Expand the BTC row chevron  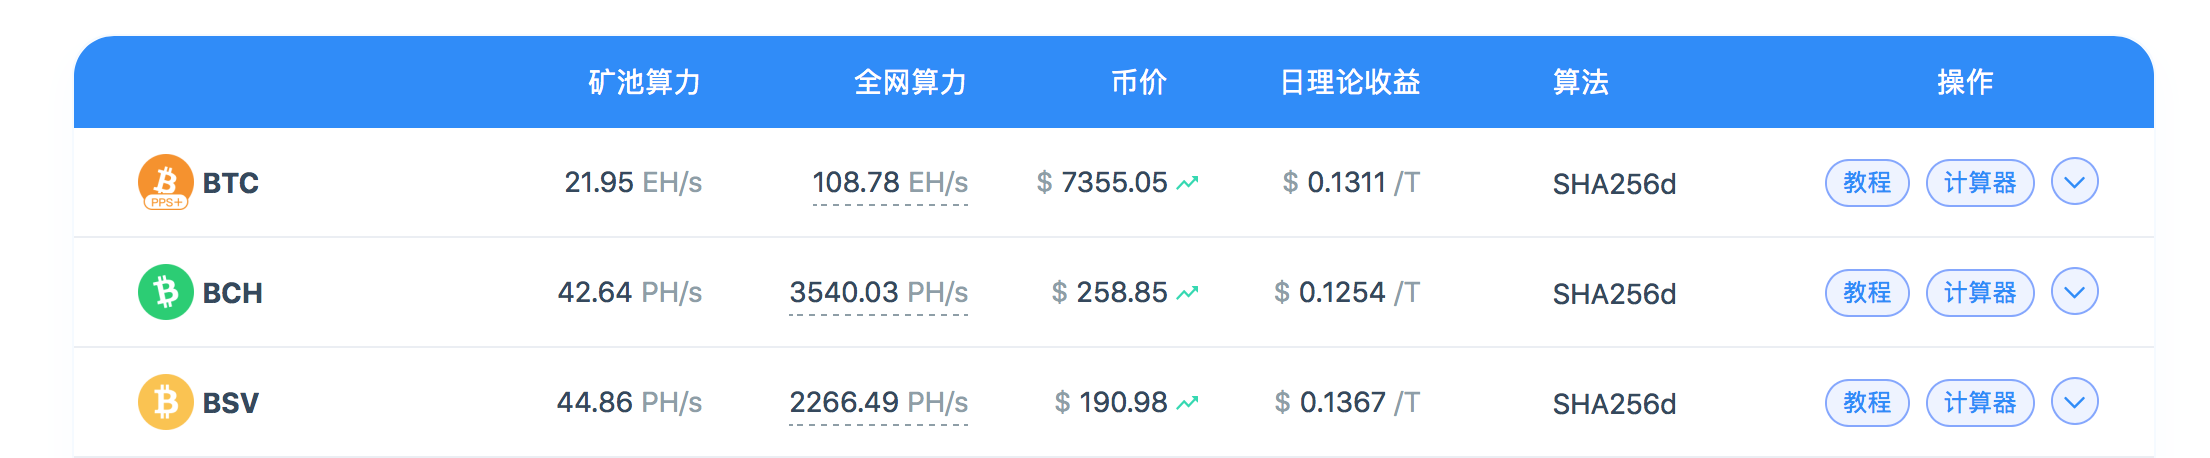point(2074,182)
